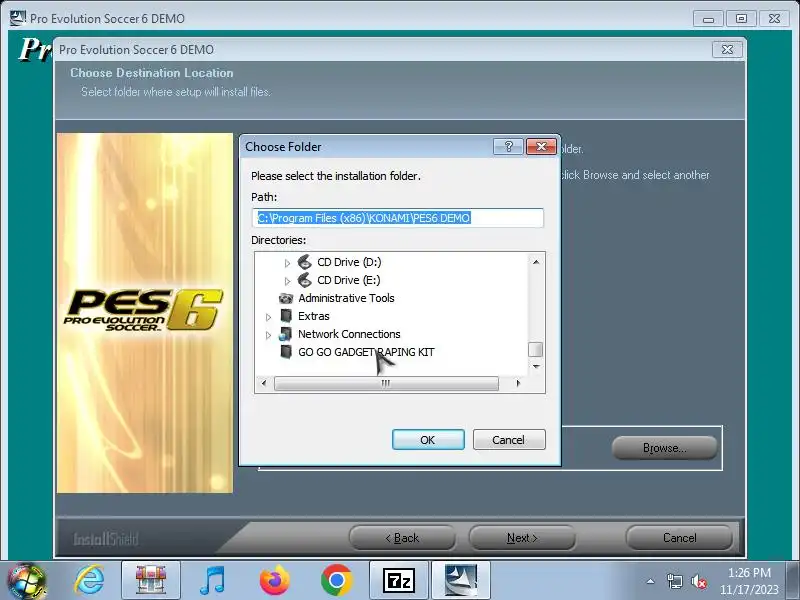Click the Extras folder icon
Viewport: 800px width, 600px height.
286,316
